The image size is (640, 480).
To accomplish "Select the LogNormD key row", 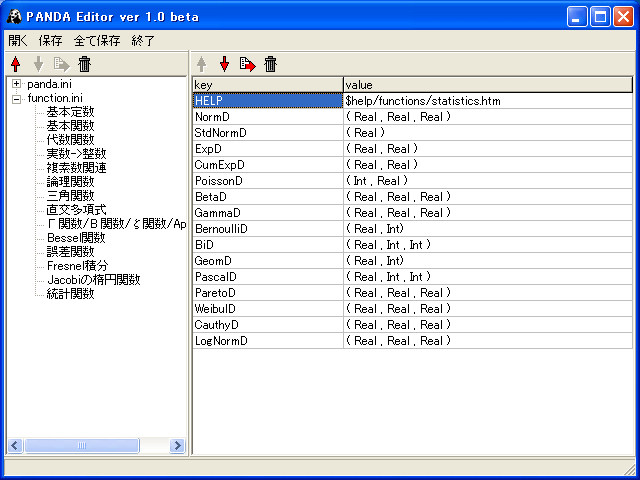I will click(268, 341).
